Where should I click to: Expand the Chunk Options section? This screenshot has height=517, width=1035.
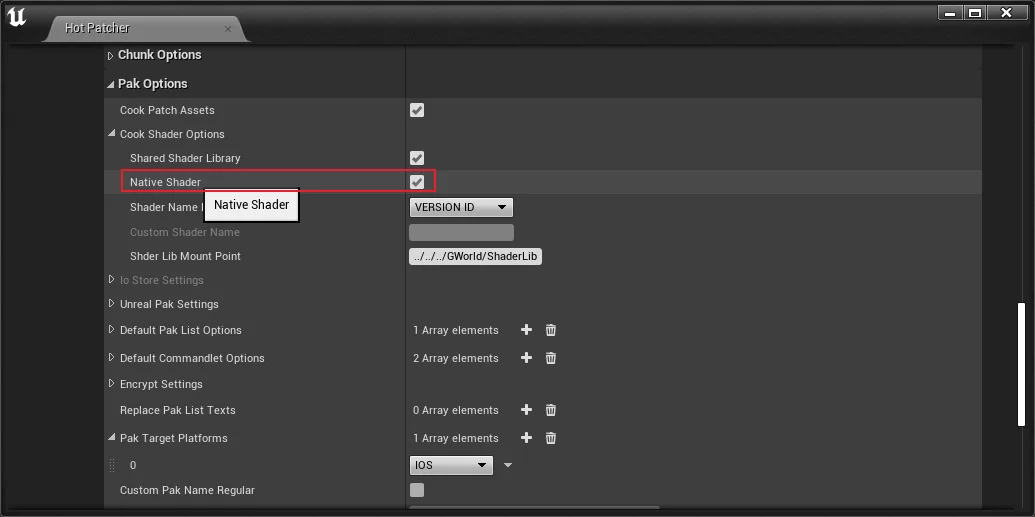[x=111, y=55]
